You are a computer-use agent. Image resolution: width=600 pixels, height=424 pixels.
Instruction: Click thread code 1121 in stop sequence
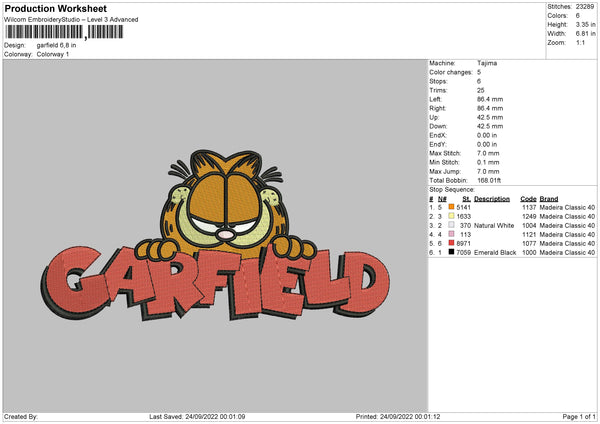pos(529,235)
